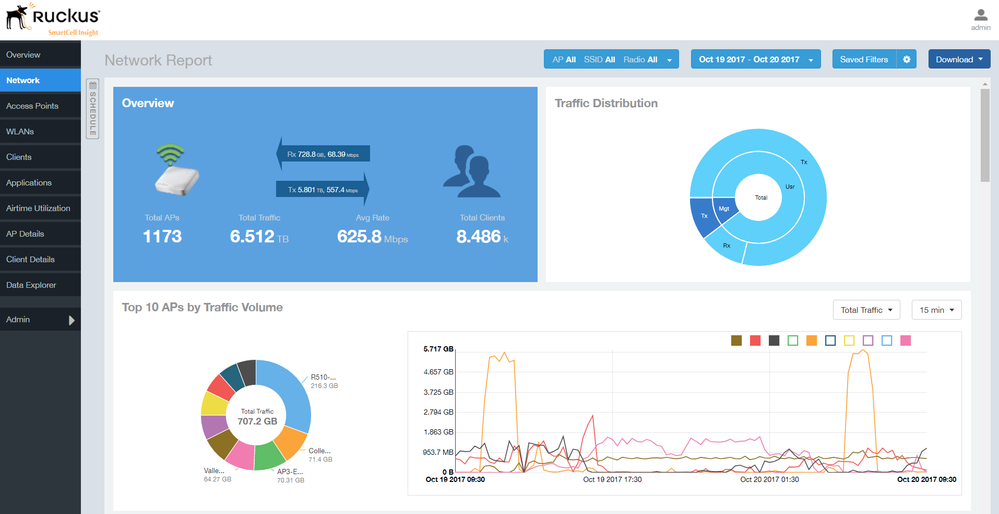Open Airtime Utilization menu item

pyautogui.click(x=38, y=208)
